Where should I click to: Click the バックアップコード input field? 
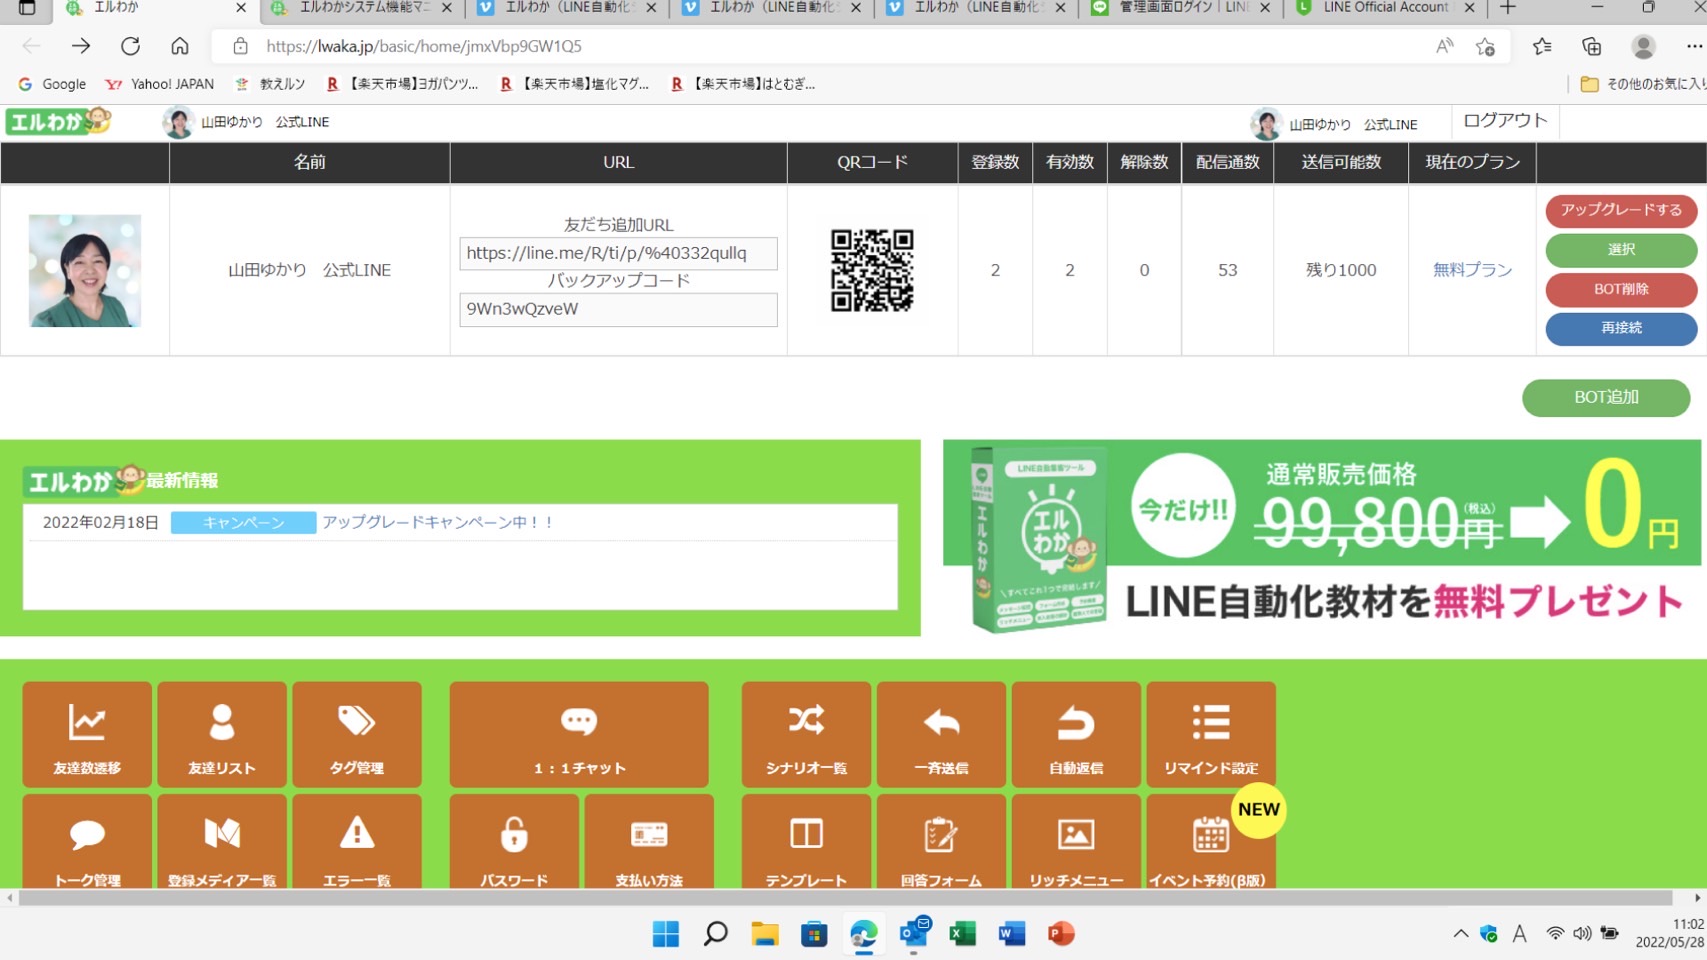(618, 309)
